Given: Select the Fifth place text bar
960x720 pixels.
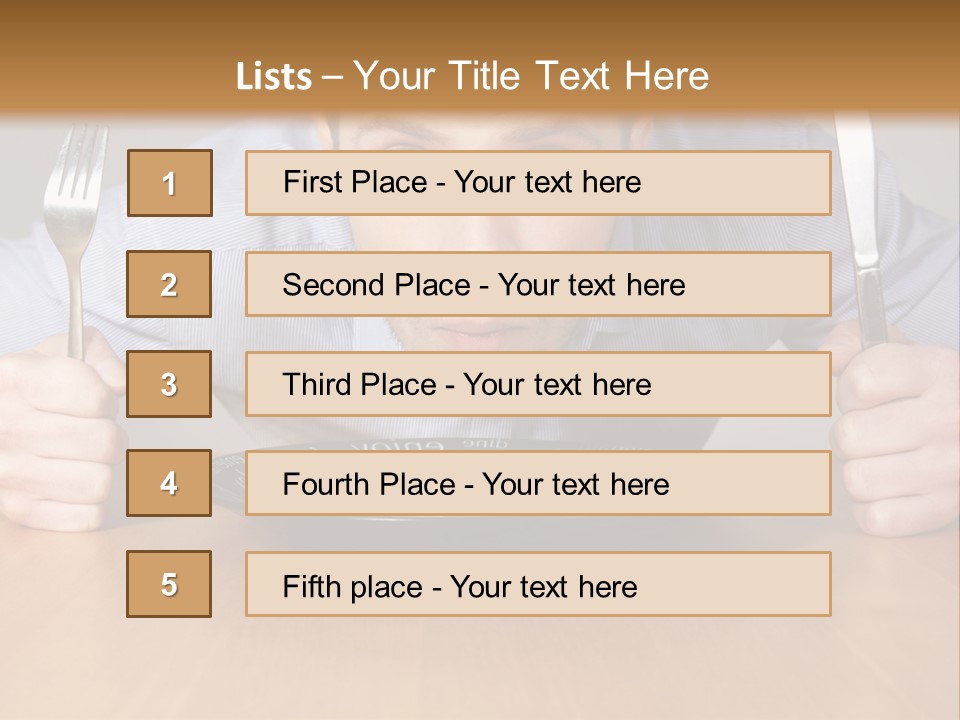Looking at the screenshot, I should [x=538, y=584].
